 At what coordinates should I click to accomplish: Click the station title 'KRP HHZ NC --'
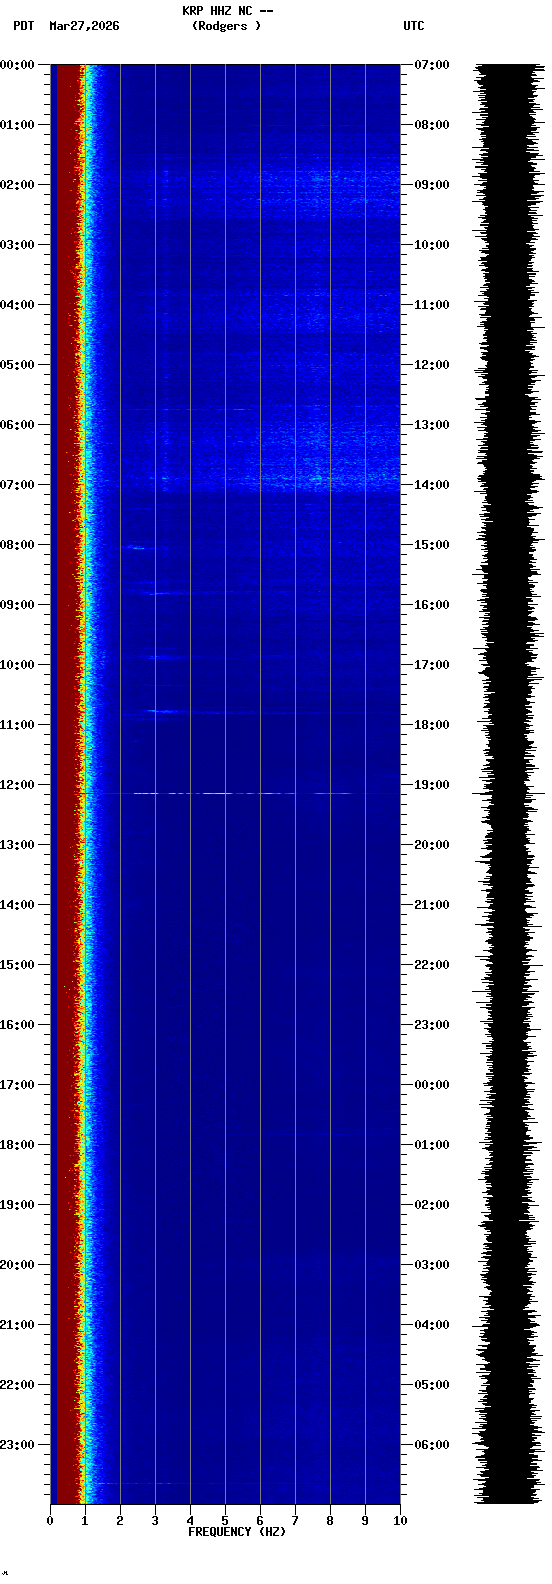(227, 11)
